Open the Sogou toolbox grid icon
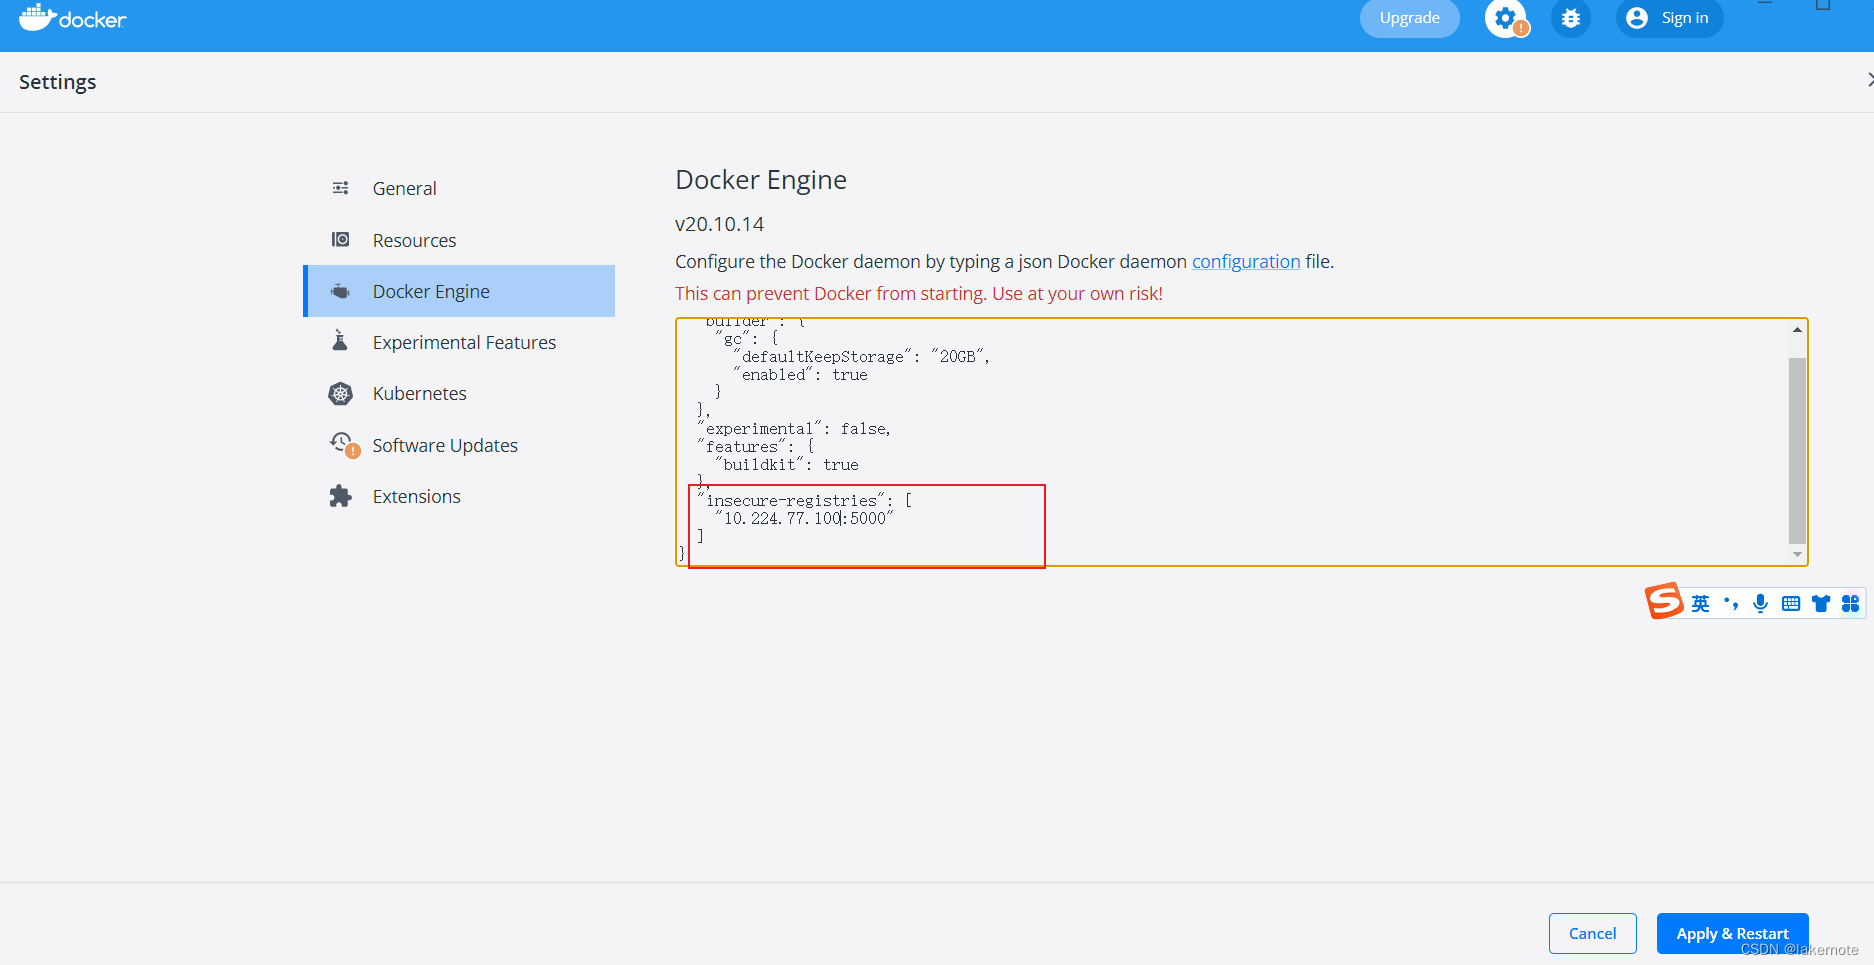 point(1850,603)
